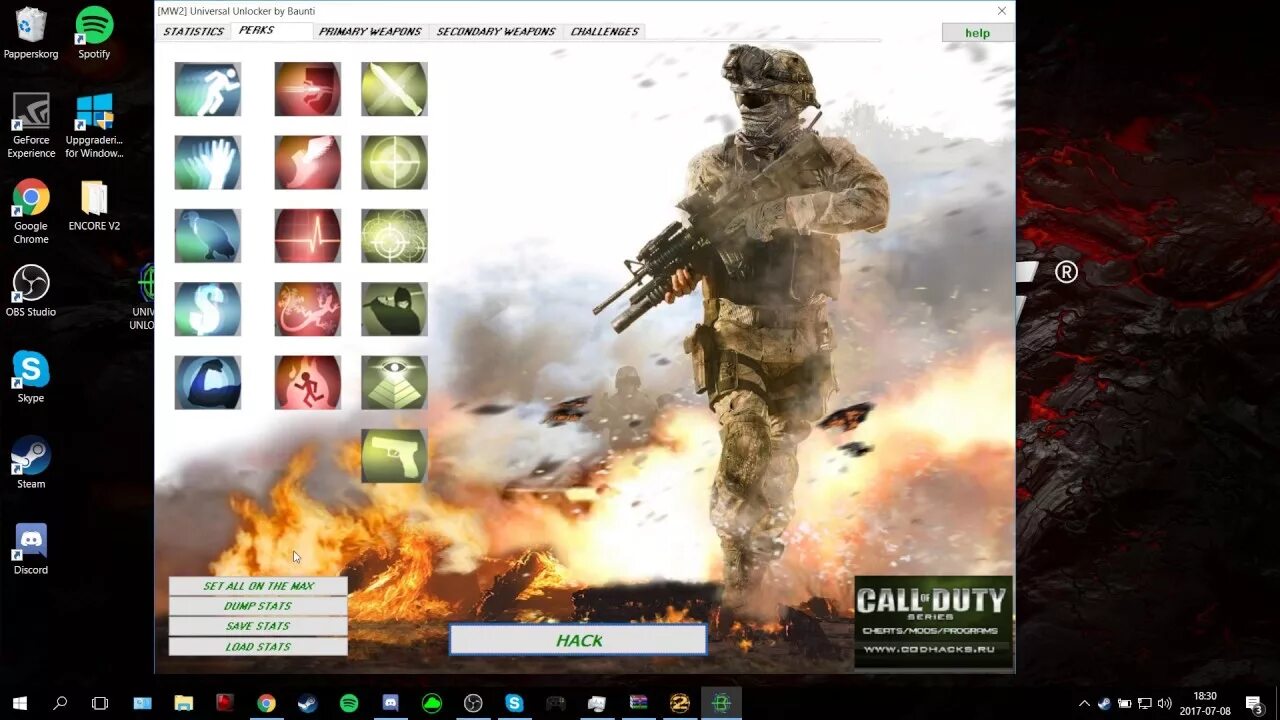
Task: Switch to the Challenges tab
Action: coord(604,31)
